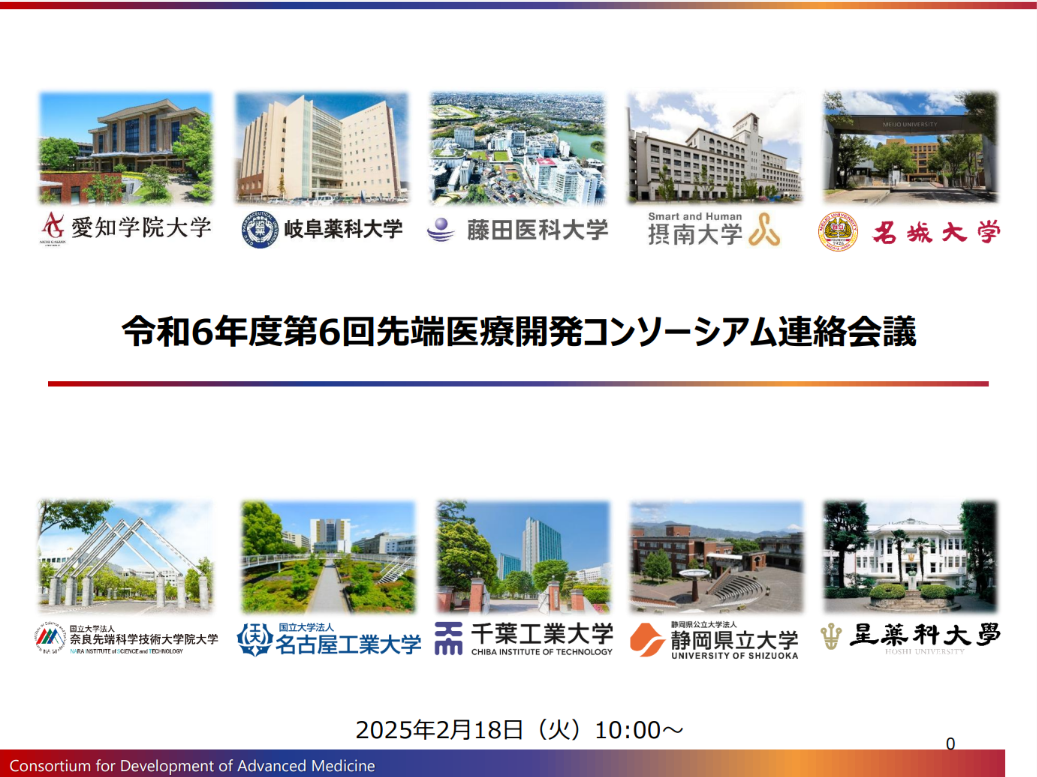Select the University of Shizuoka plaza photo

coord(717,557)
